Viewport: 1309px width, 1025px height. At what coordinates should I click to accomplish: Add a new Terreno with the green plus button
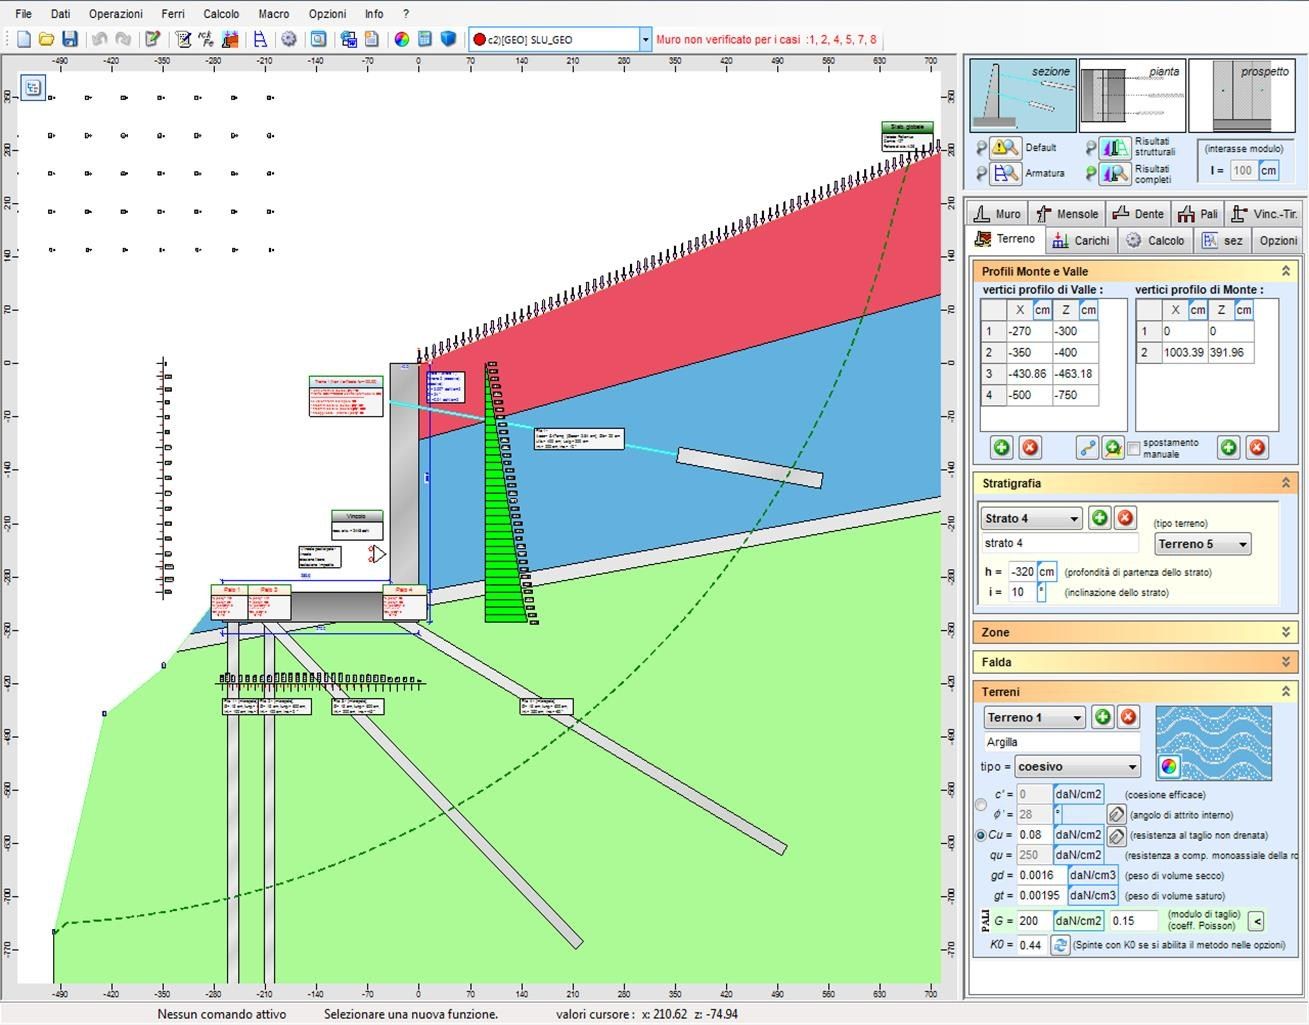[1103, 717]
